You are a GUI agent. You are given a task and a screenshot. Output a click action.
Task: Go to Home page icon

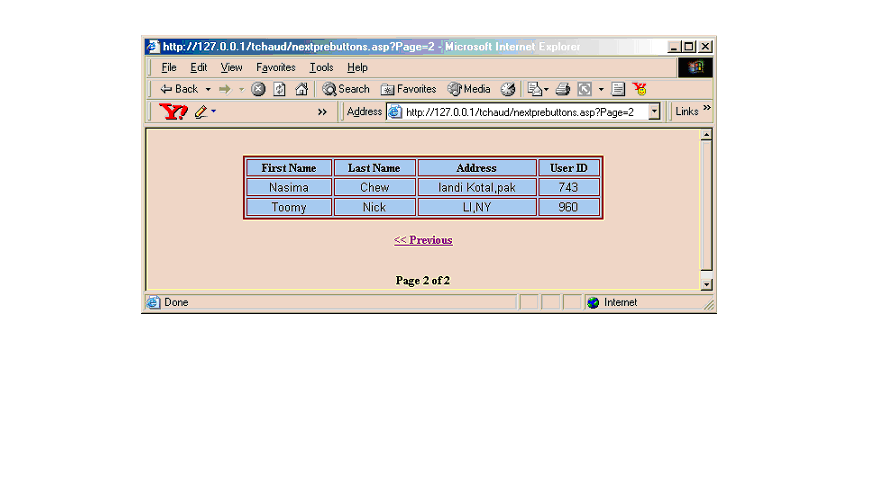point(301,89)
